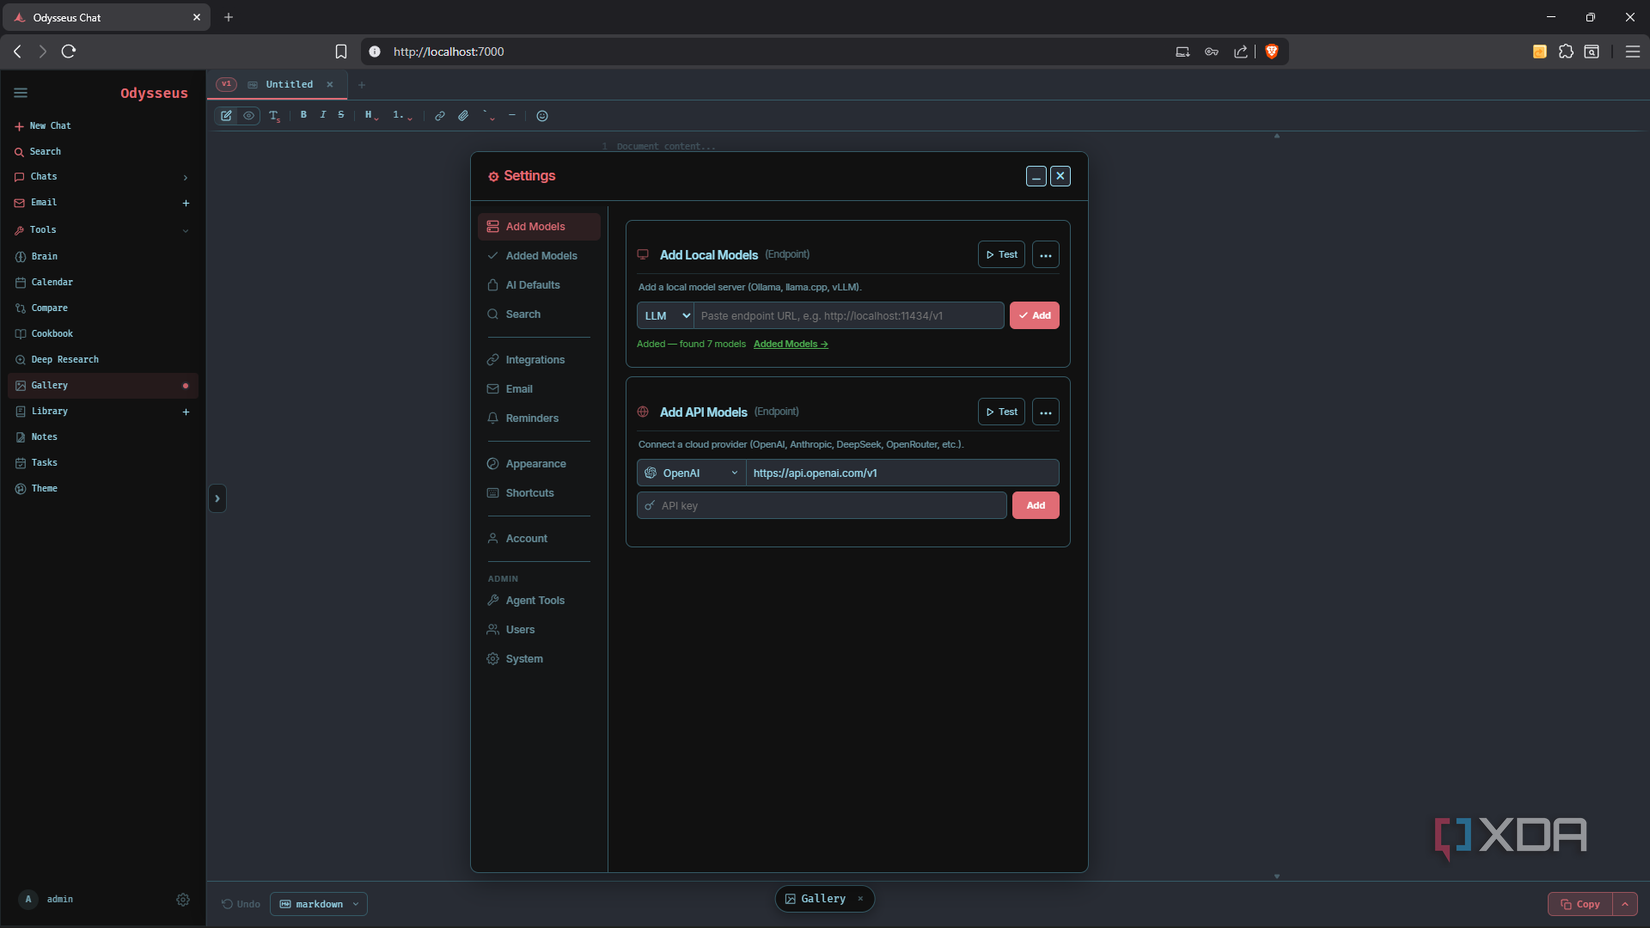This screenshot has width=1650, height=928.
Task: Open the text style (T) tool
Action: 274,116
